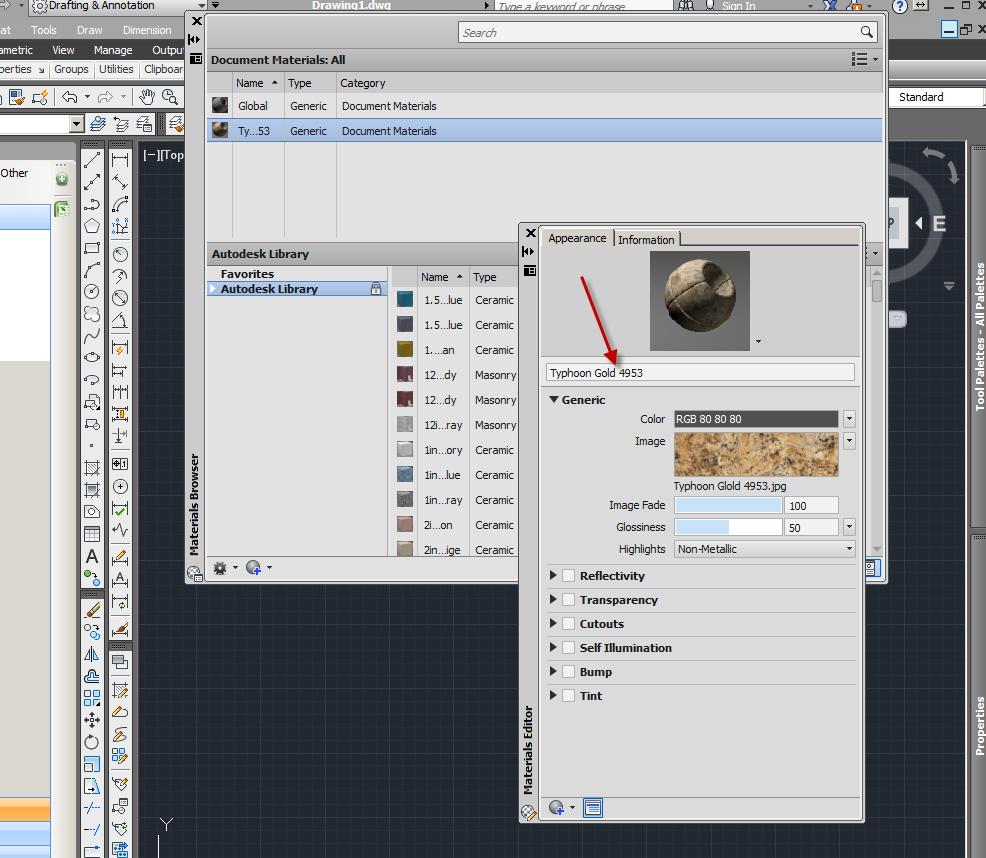Select the Pan hand tool in toolbar

pyautogui.click(x=147, y=97)
